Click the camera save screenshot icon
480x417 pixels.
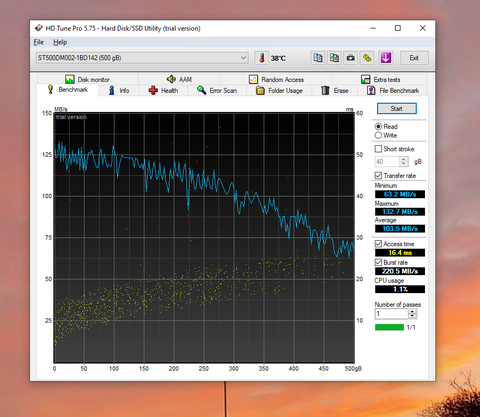(350, 58)
